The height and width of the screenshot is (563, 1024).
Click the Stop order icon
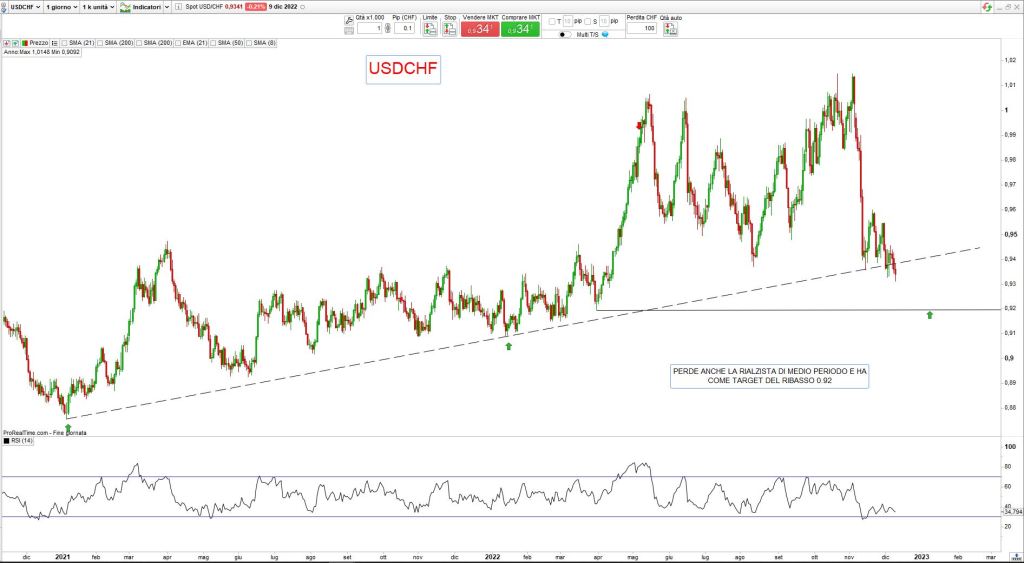click(x=450, y=28)
